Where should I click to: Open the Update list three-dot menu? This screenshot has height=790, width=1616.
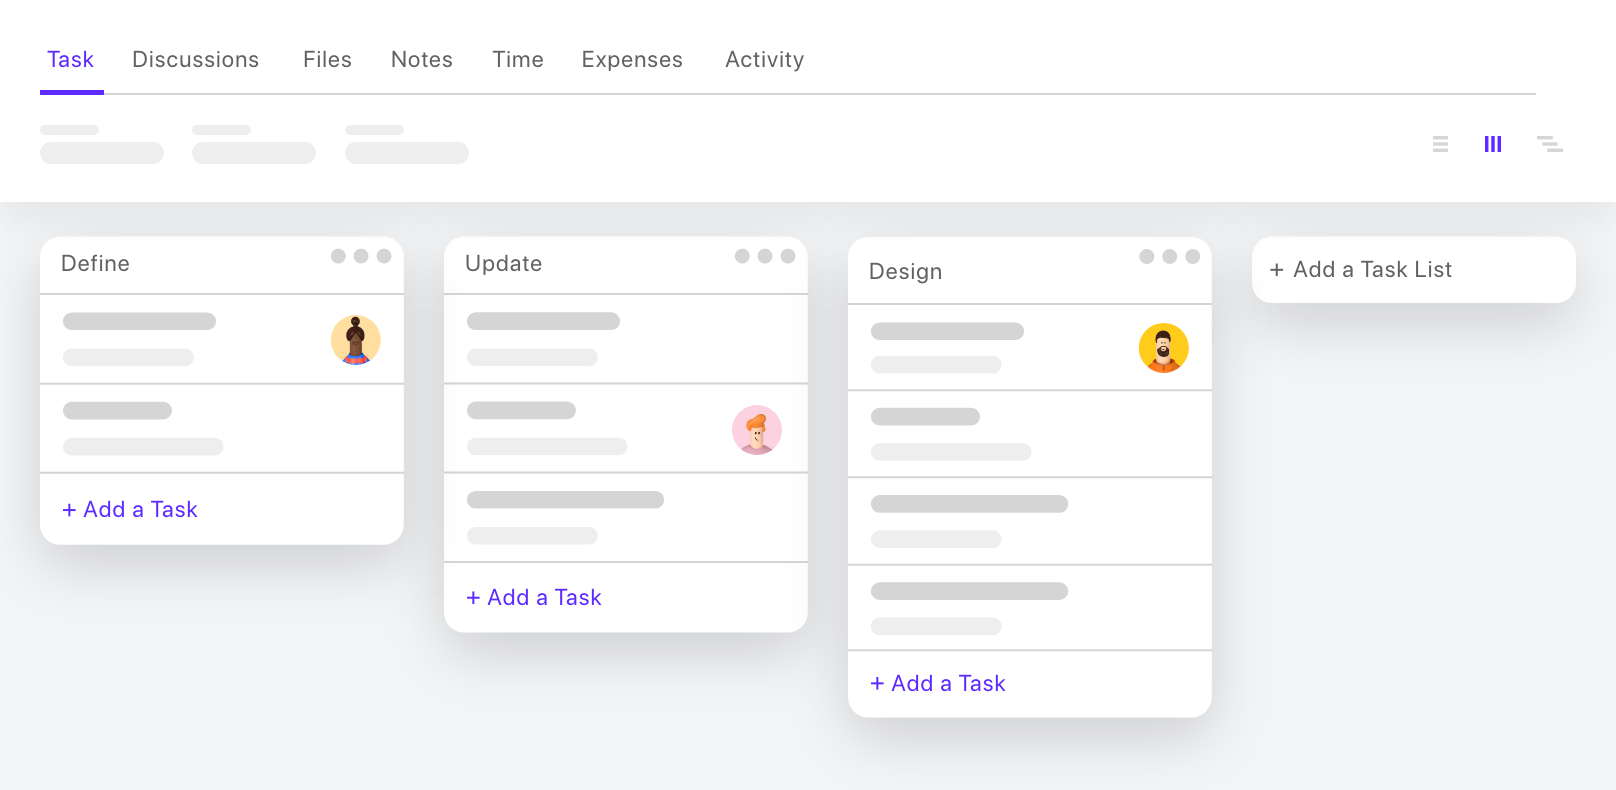click(765, 256)
